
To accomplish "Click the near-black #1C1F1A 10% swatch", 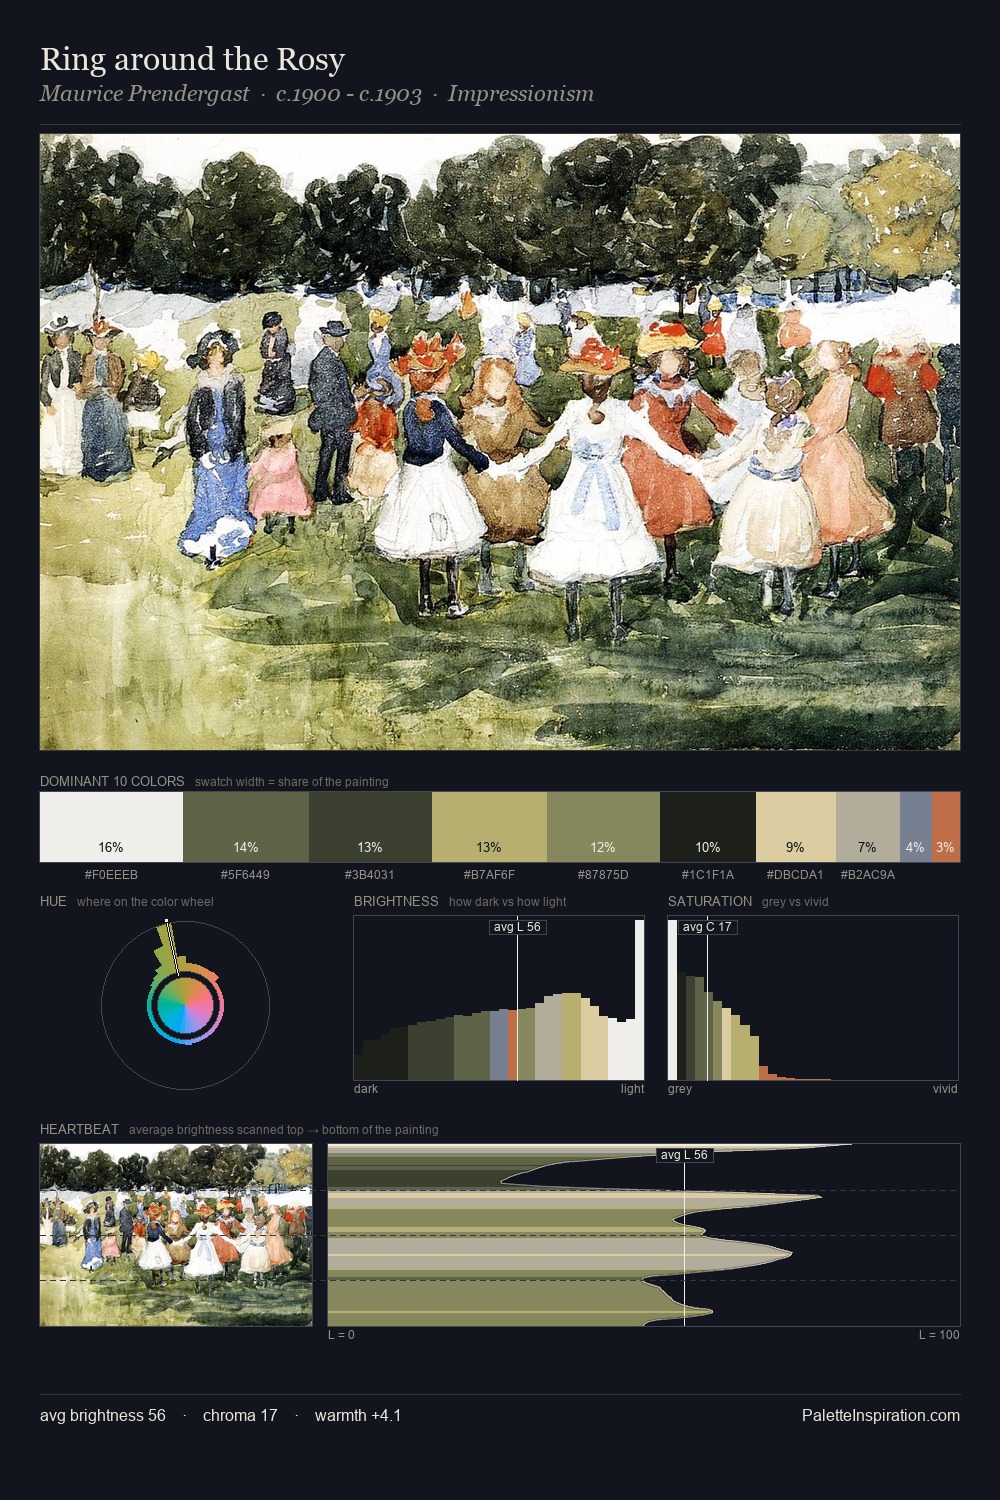I will pyautogui.click(x=708, y=827).
